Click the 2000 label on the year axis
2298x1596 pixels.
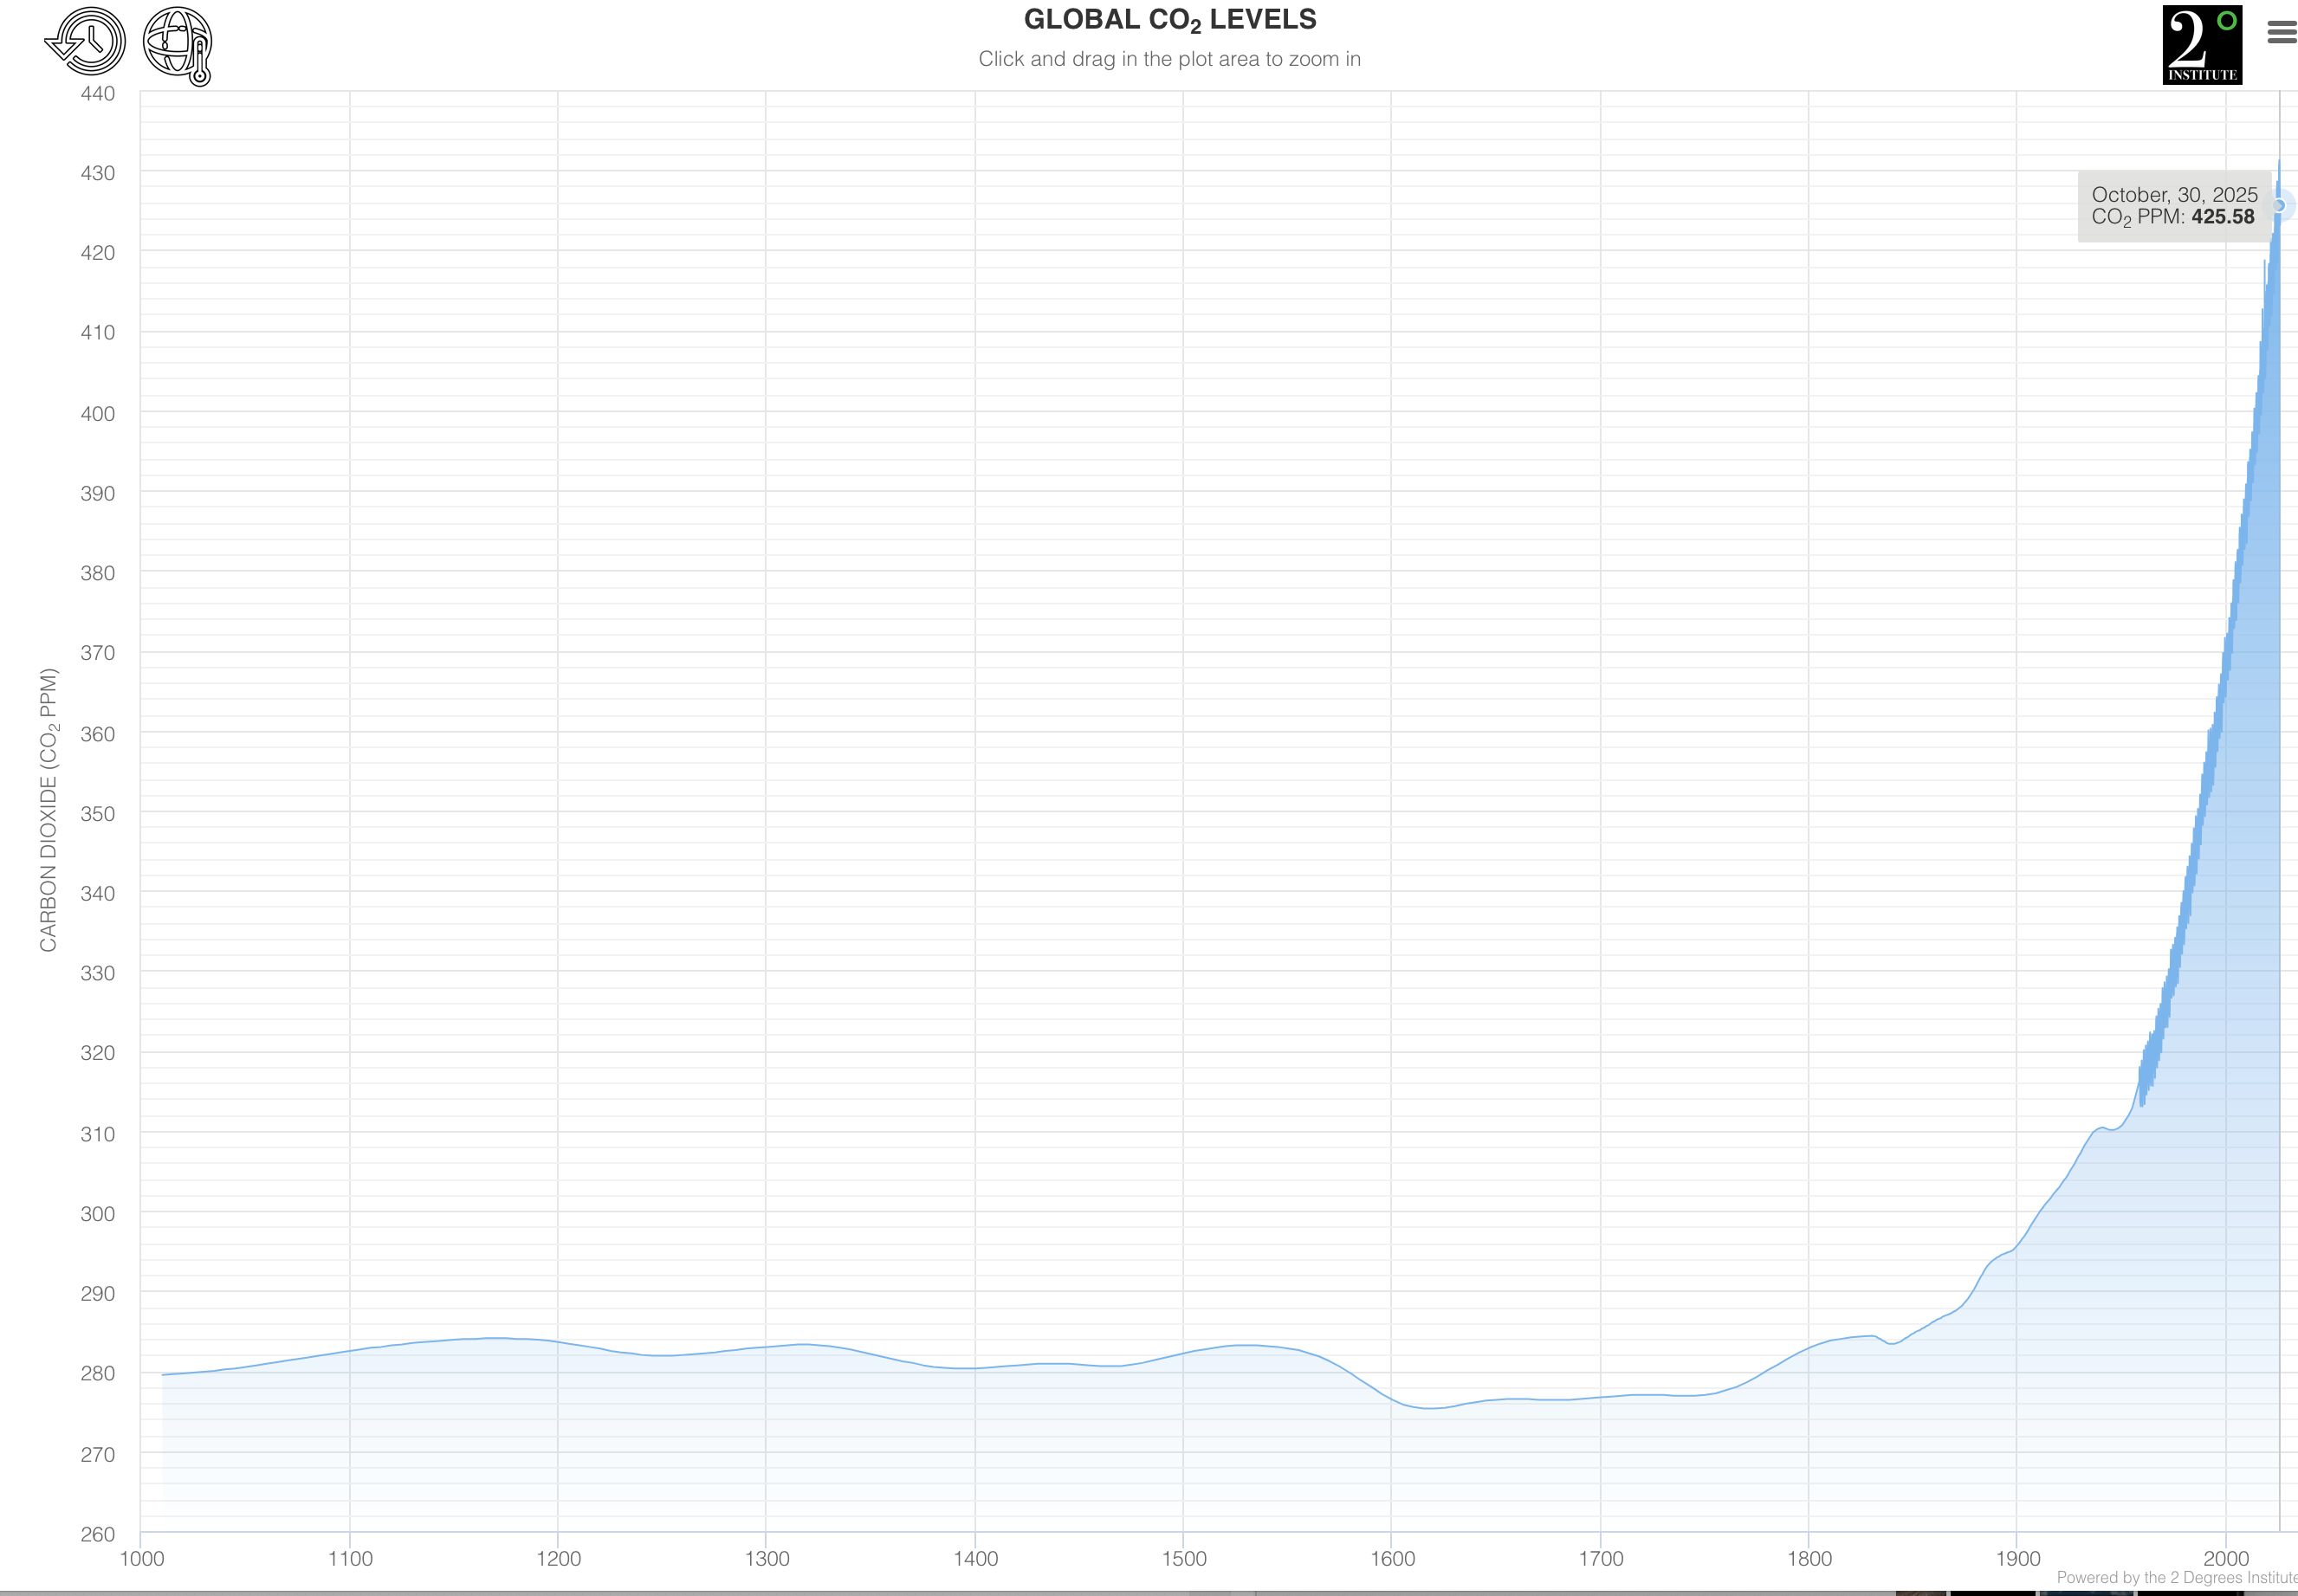point(2225,1558)
